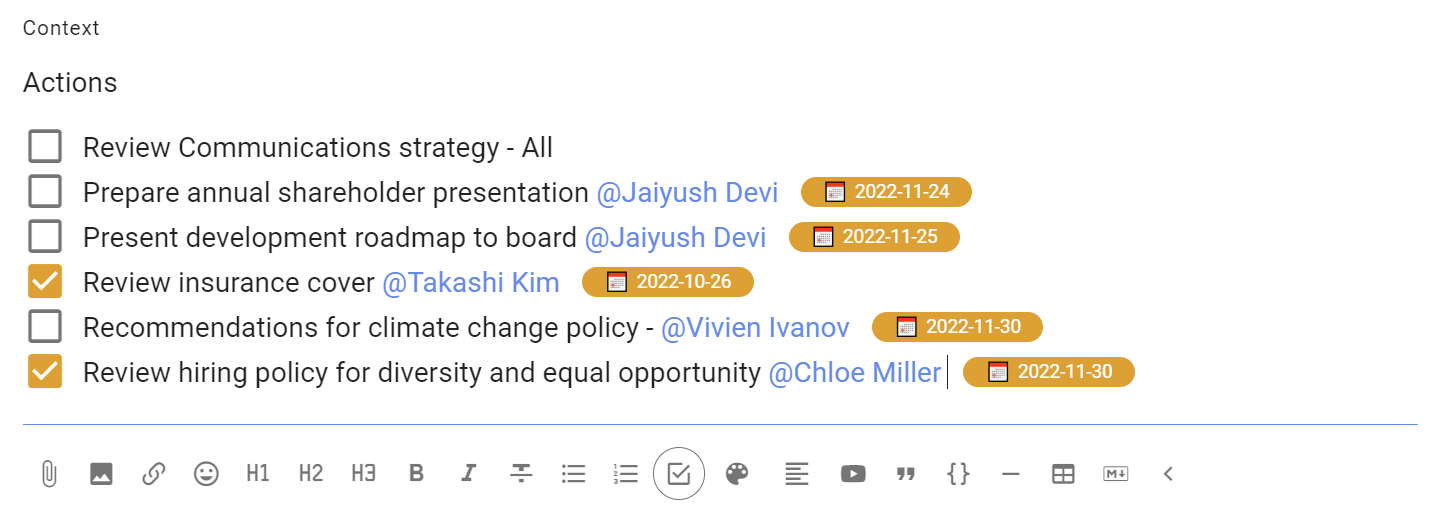Toggle italic formatting
The image size is (1443, 508).
[x=468, y=474]
